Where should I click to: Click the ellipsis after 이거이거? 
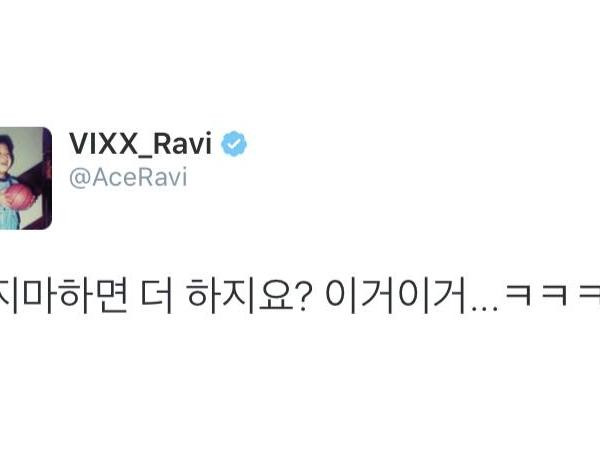485,308
